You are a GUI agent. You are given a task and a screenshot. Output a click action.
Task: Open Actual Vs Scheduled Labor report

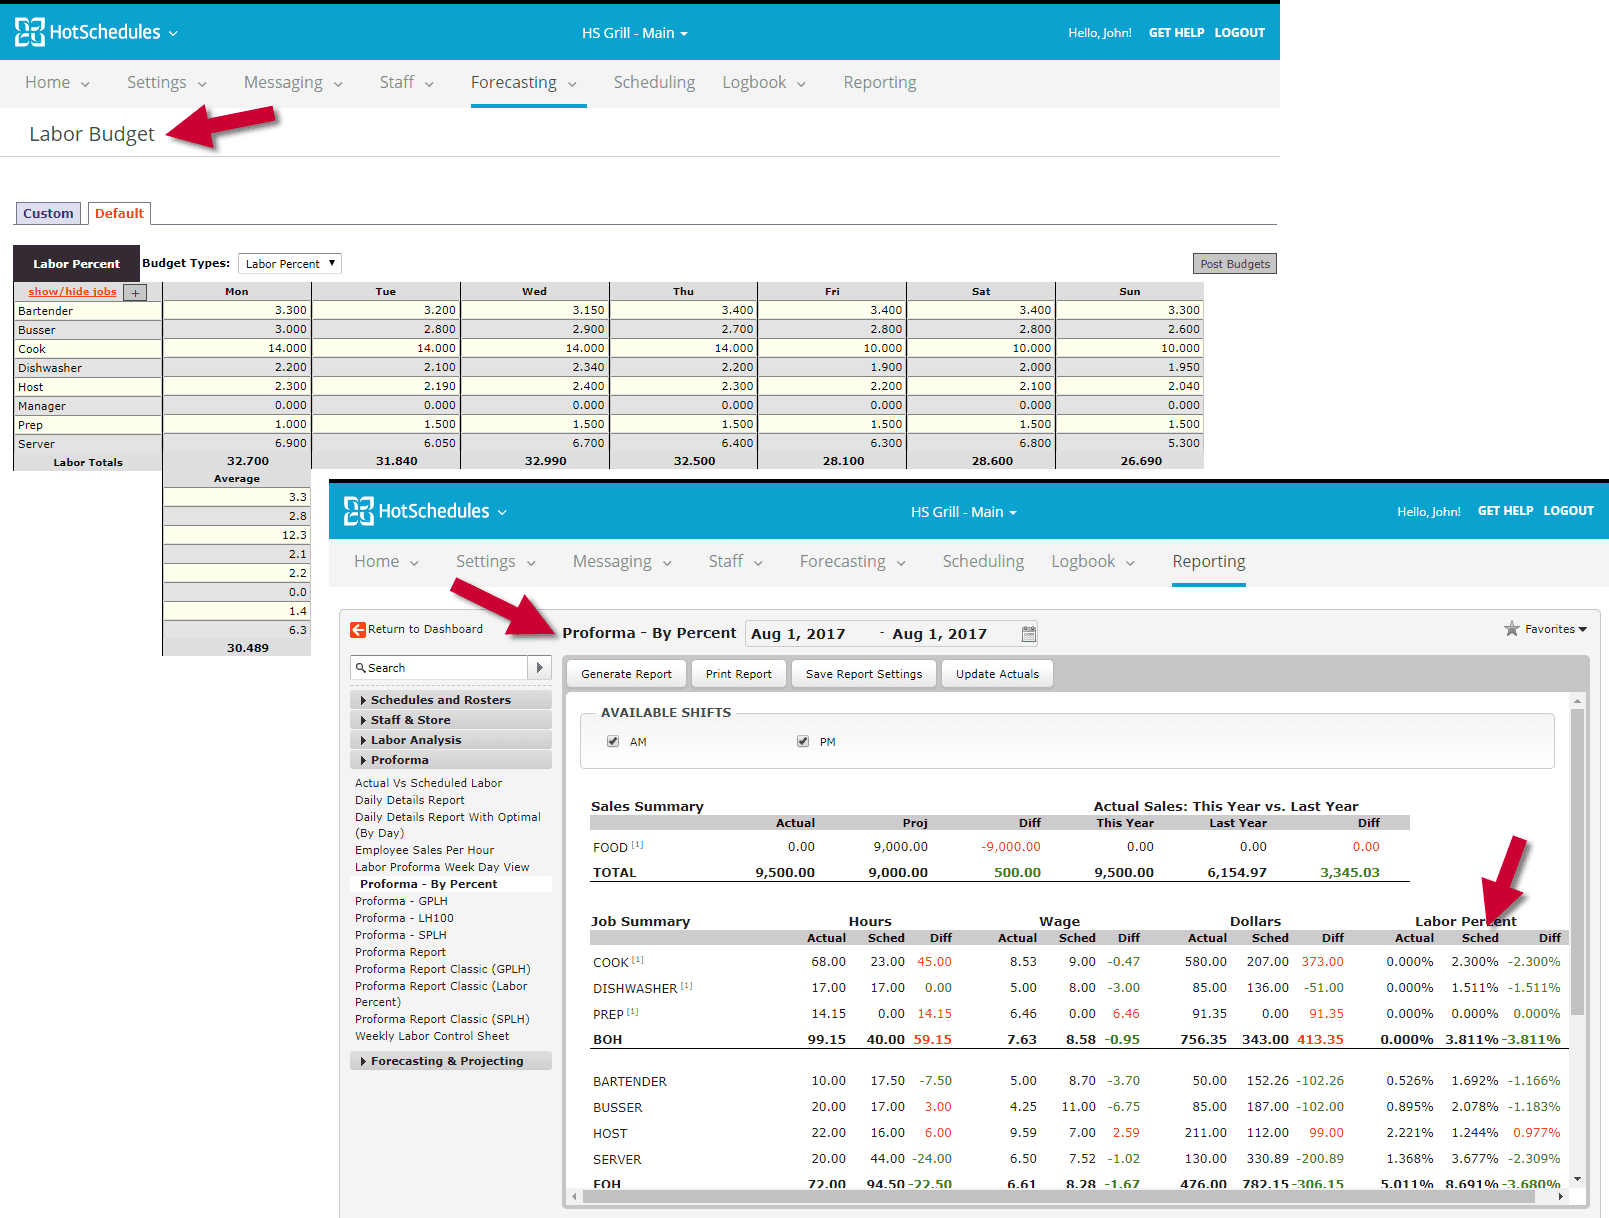428,783
